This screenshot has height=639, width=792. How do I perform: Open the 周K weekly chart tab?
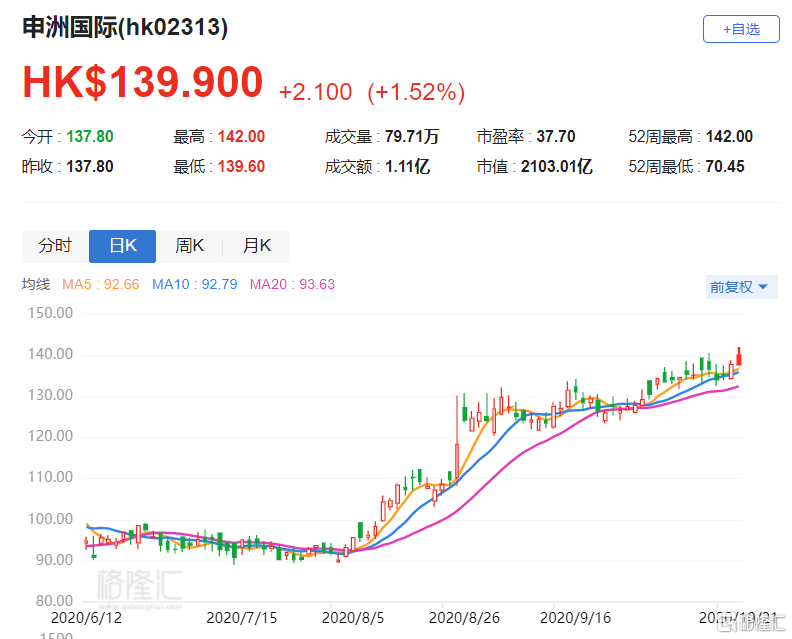pyautogui.click(x=189, y=246)
